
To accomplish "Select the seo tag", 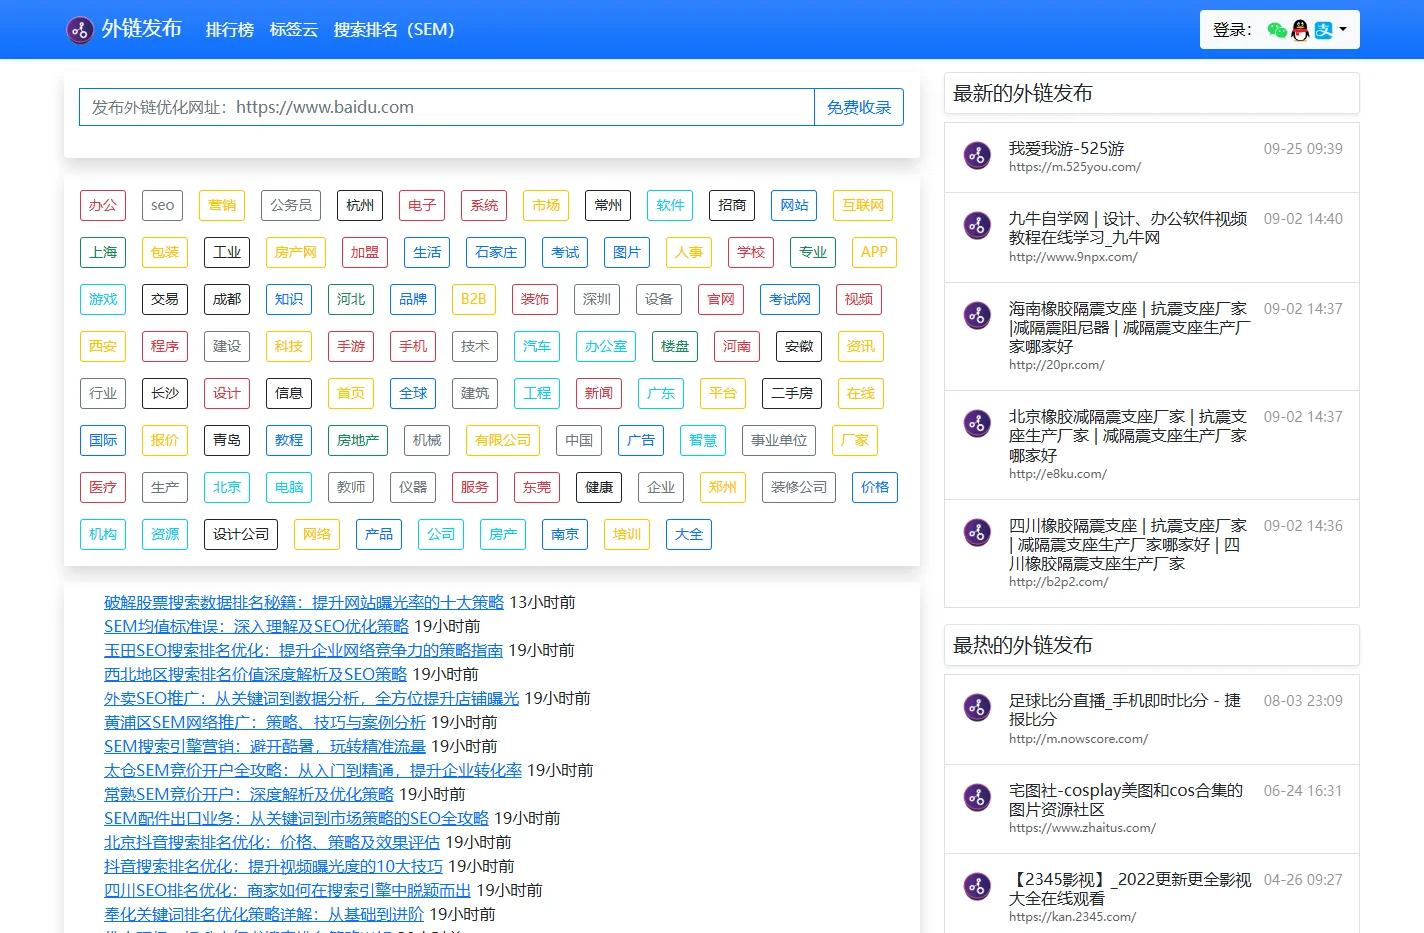I will (163, 205).
